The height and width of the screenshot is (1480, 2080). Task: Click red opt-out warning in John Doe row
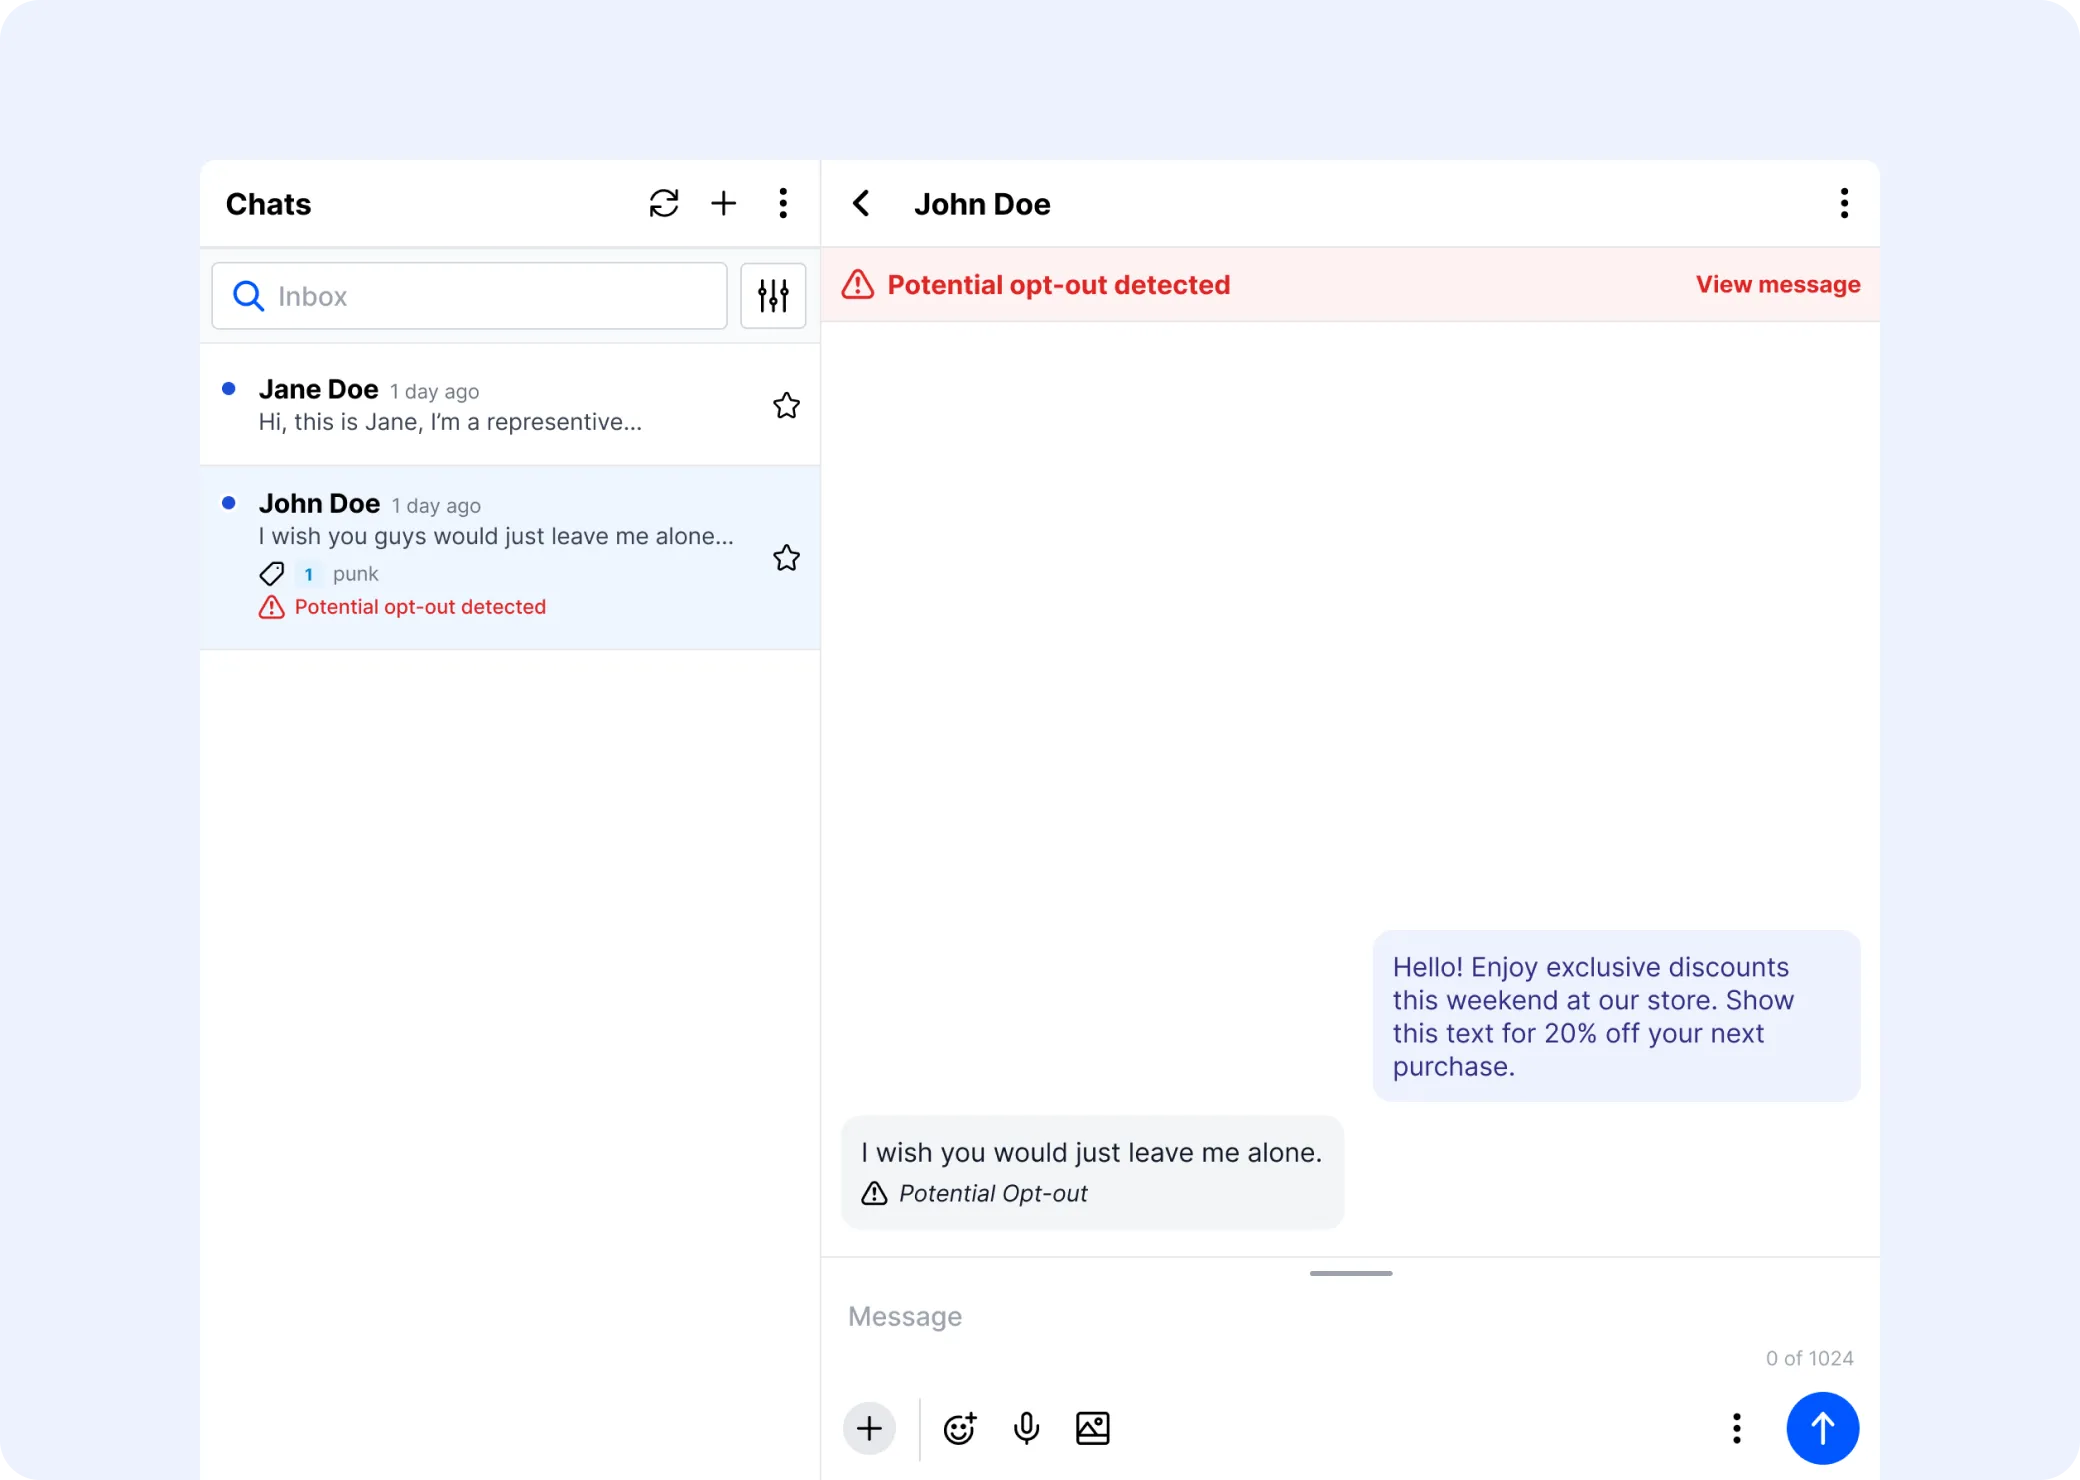403,607
